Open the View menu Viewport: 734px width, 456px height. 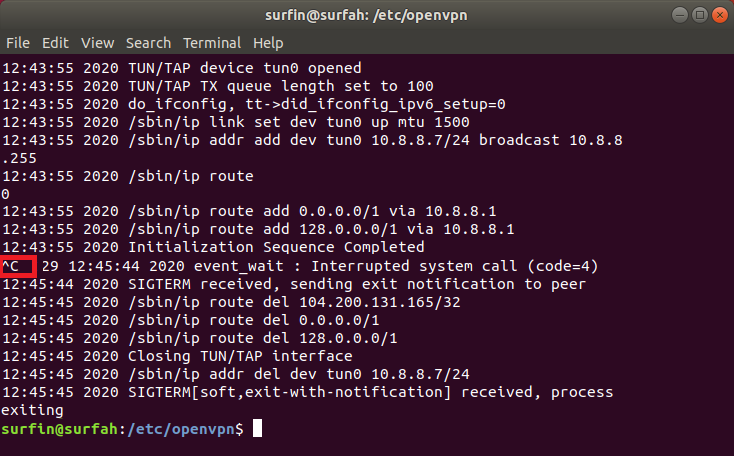click(x=97, y=44)
